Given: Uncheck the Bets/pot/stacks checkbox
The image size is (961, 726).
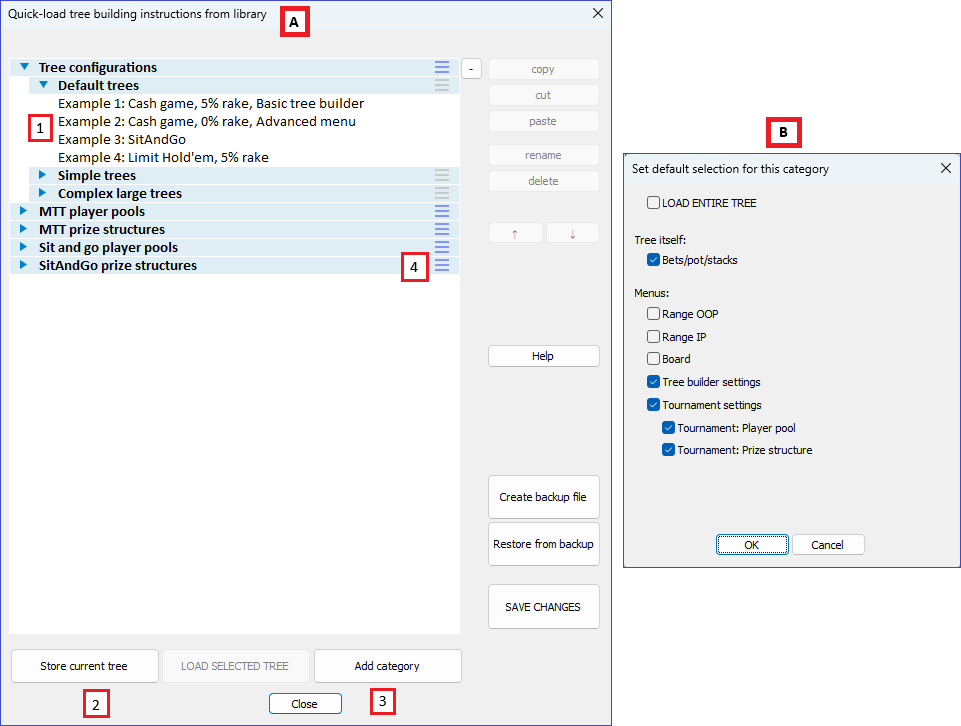Looking at the screenshot, I should click(x=653, y=257).
